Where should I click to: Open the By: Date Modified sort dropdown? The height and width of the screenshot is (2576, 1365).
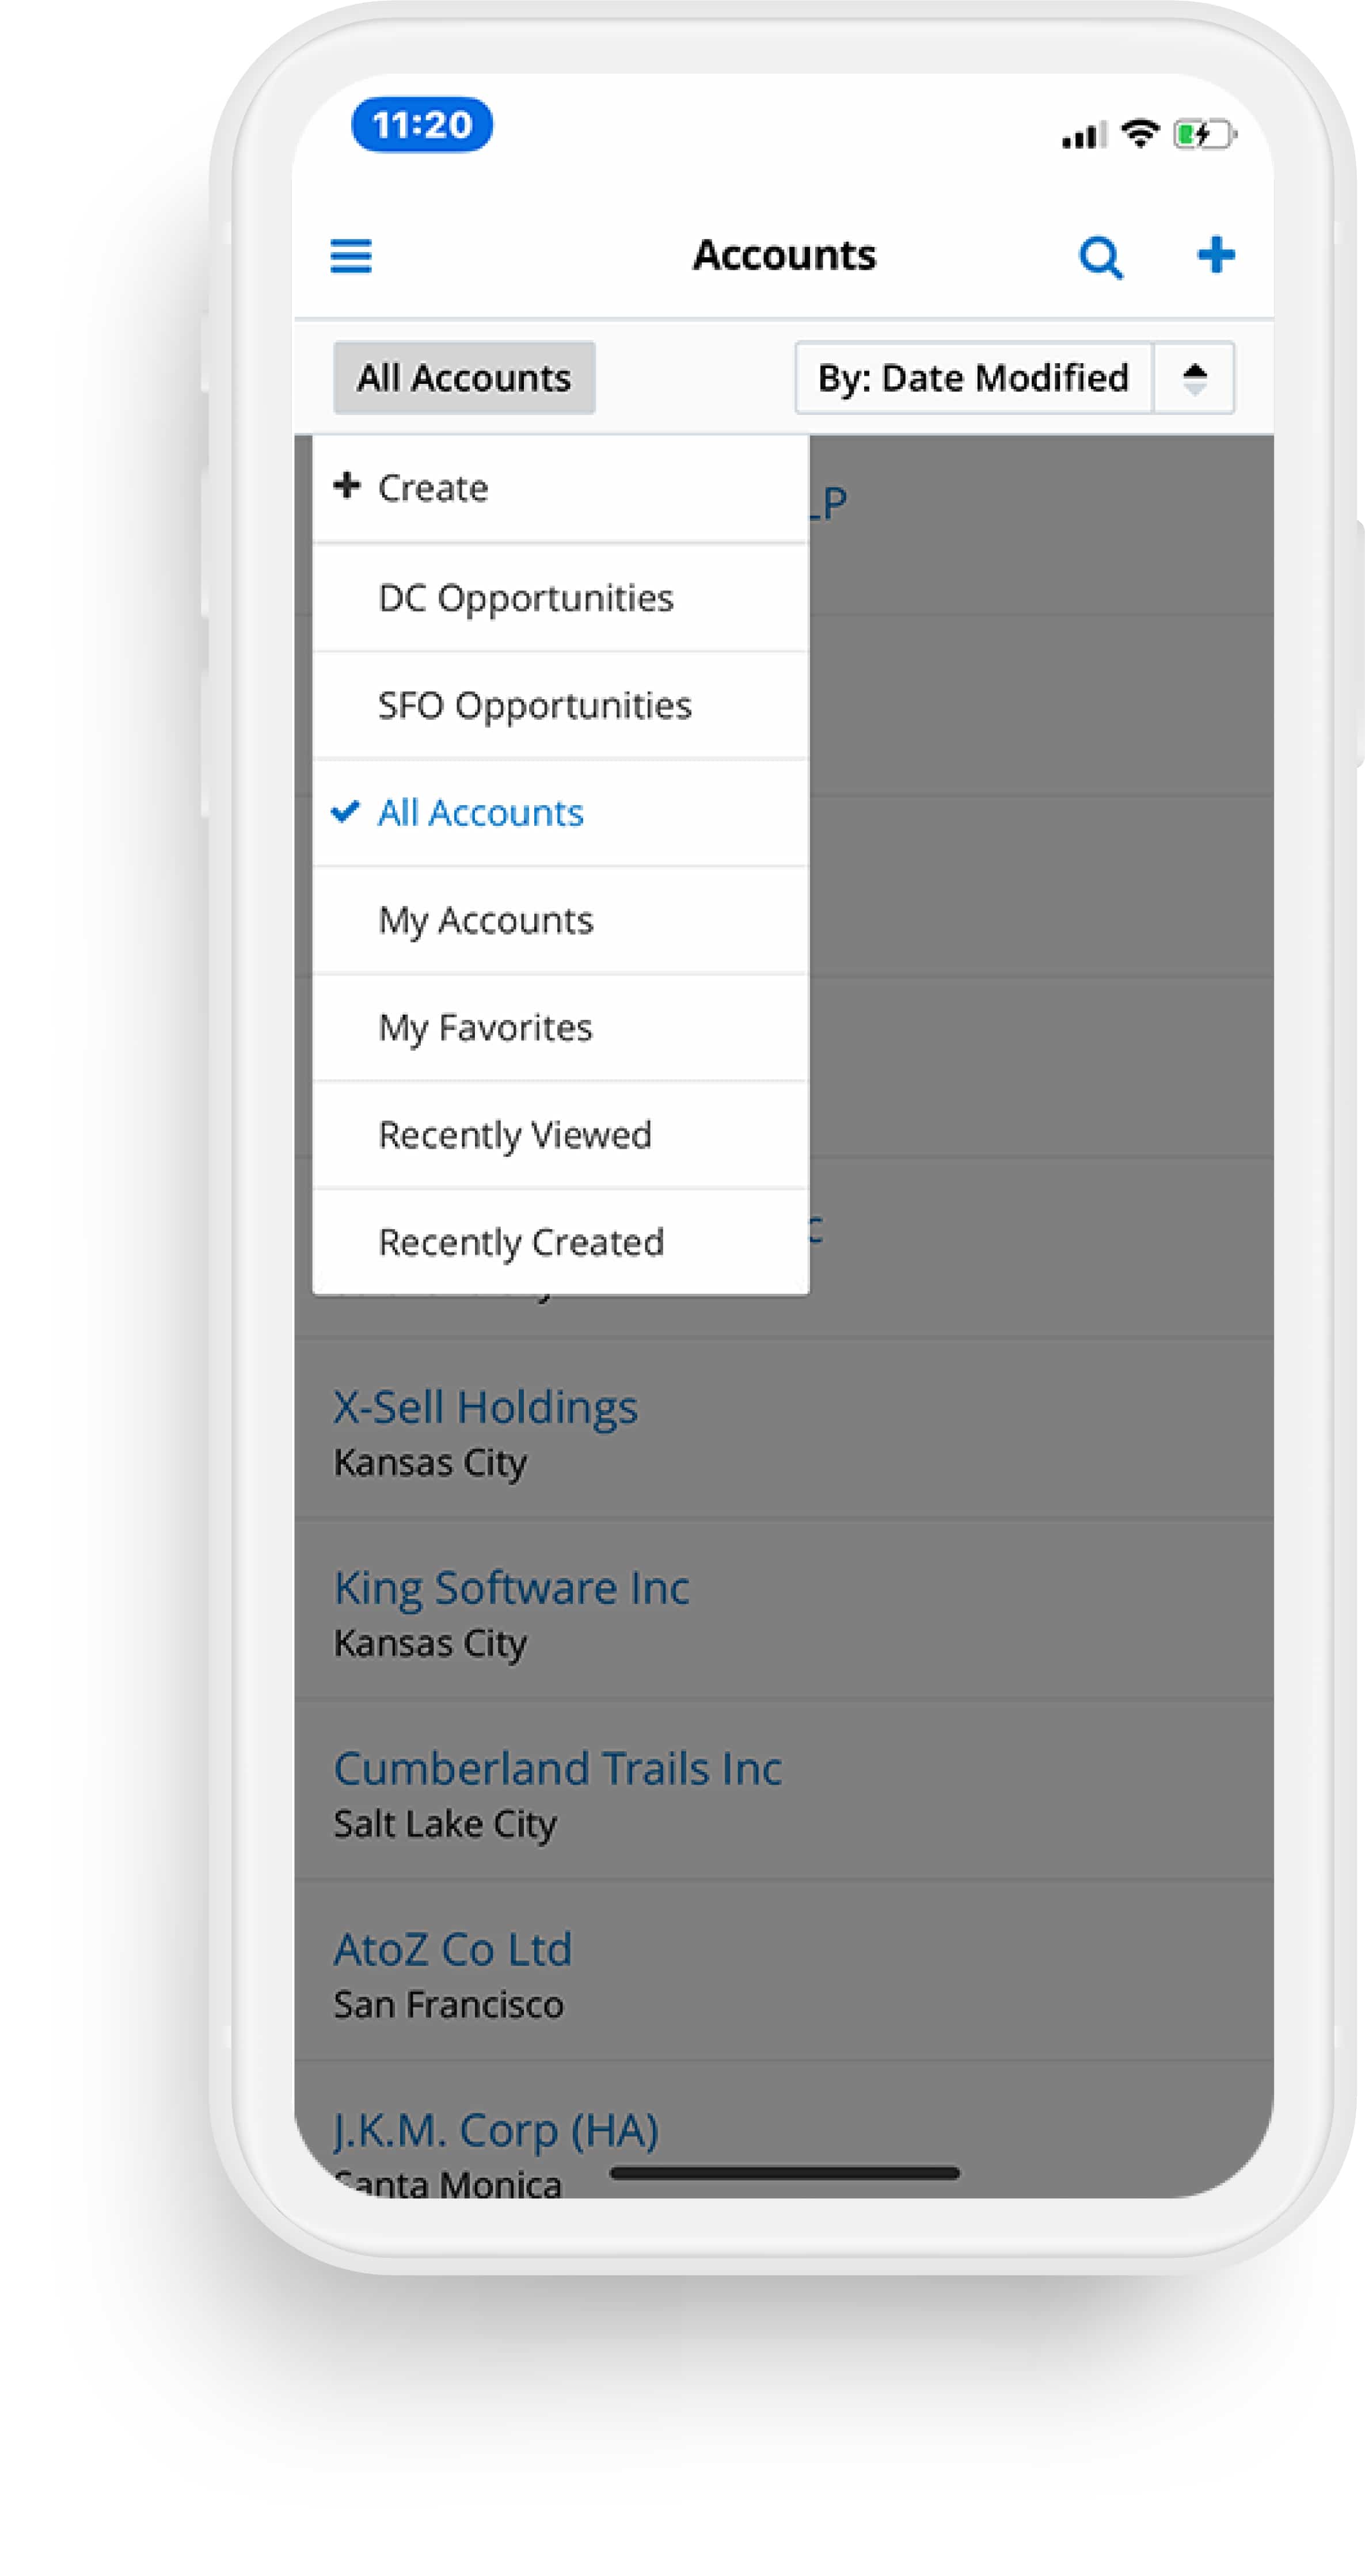973,378
